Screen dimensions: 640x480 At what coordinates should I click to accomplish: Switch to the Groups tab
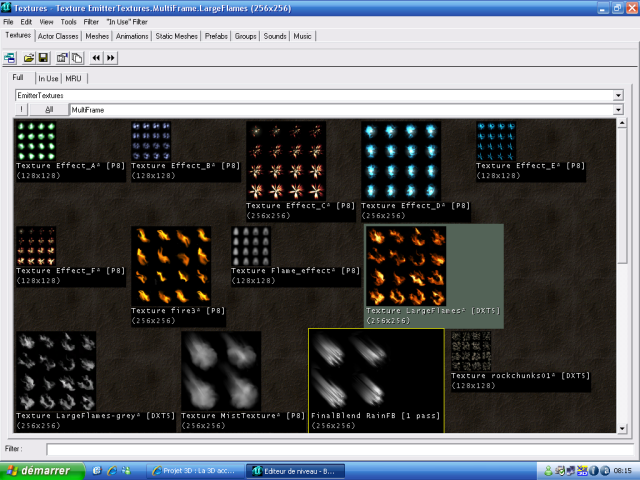pos(245,36)
